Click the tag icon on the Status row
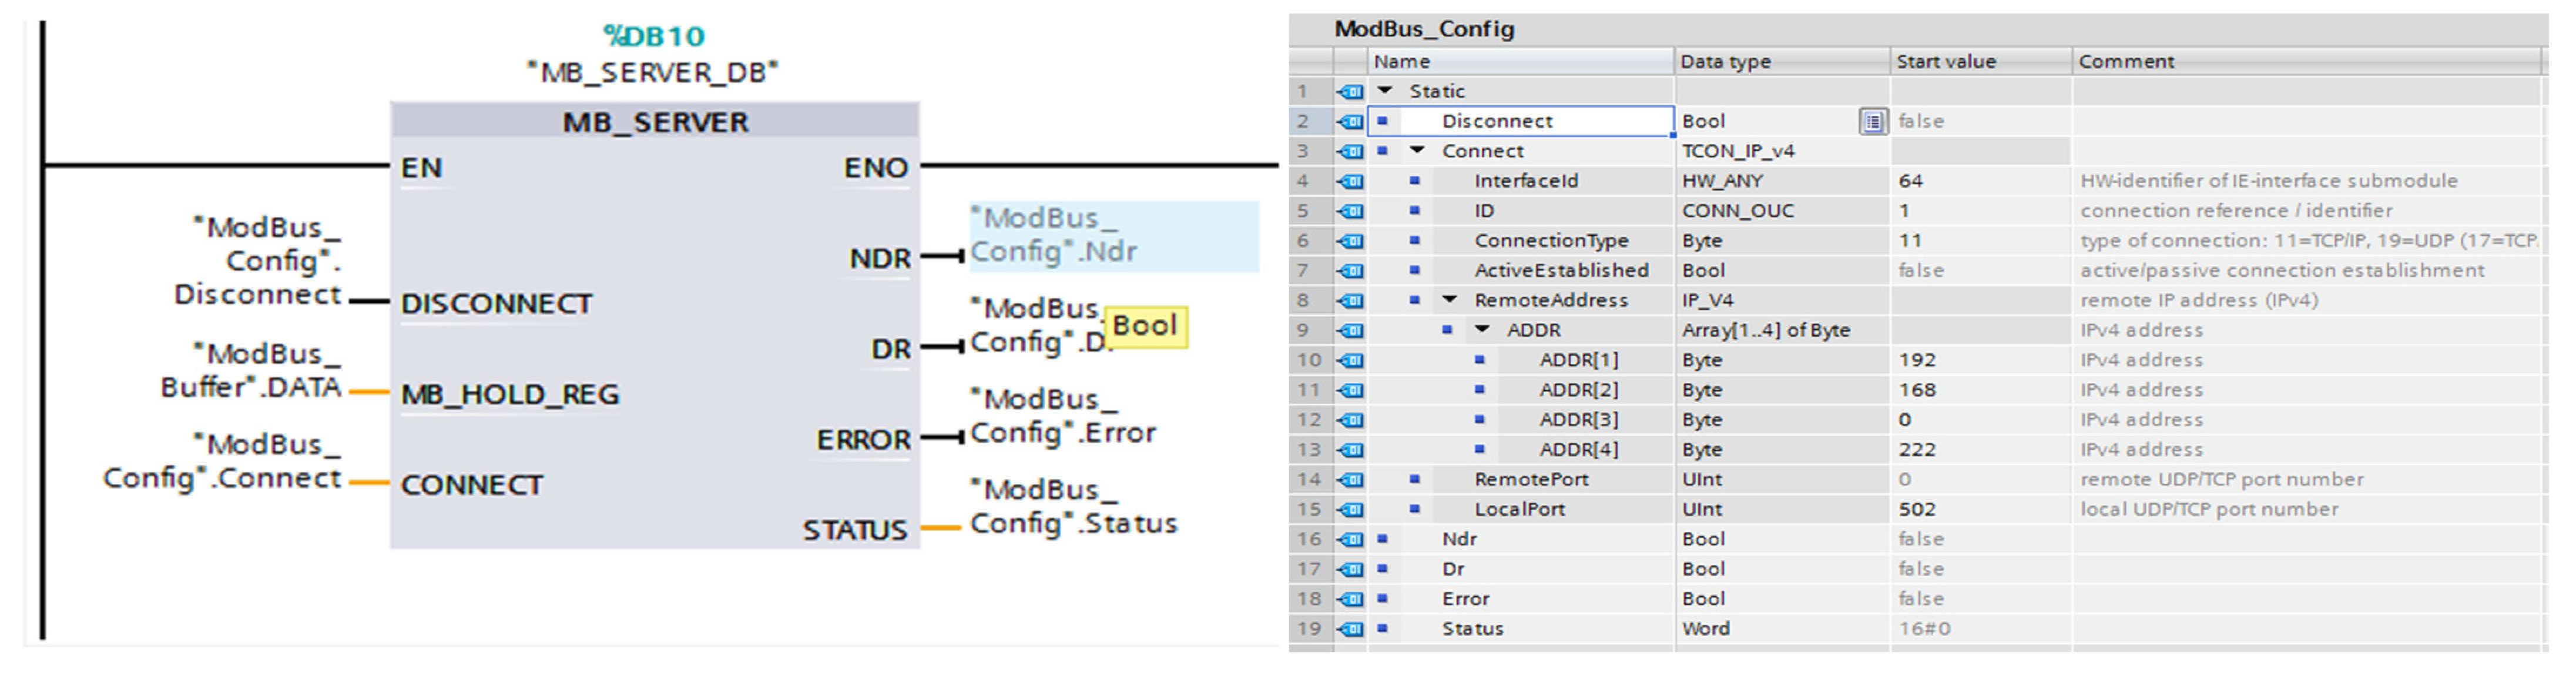Screen dimensions: 2576x685 tap(1350, 629)
